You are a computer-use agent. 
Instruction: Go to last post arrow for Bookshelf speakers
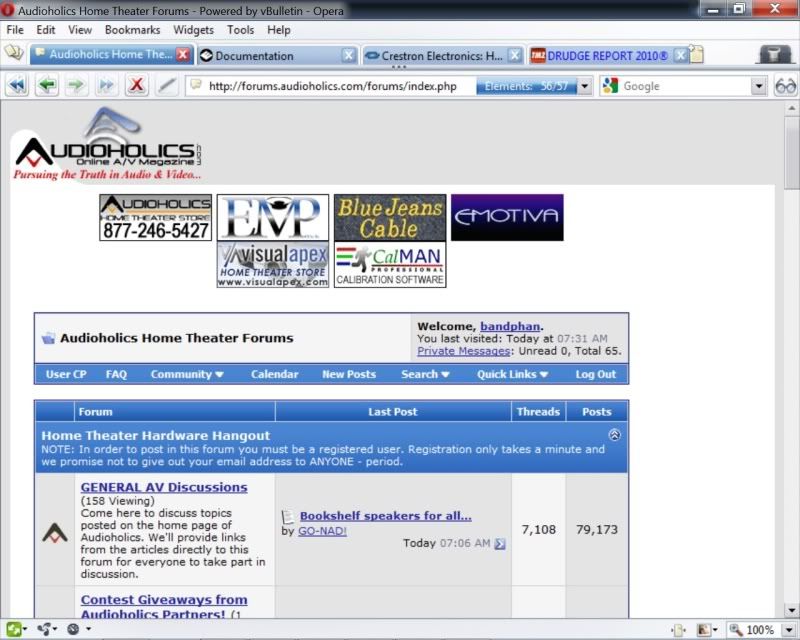[x=500, y=544]
